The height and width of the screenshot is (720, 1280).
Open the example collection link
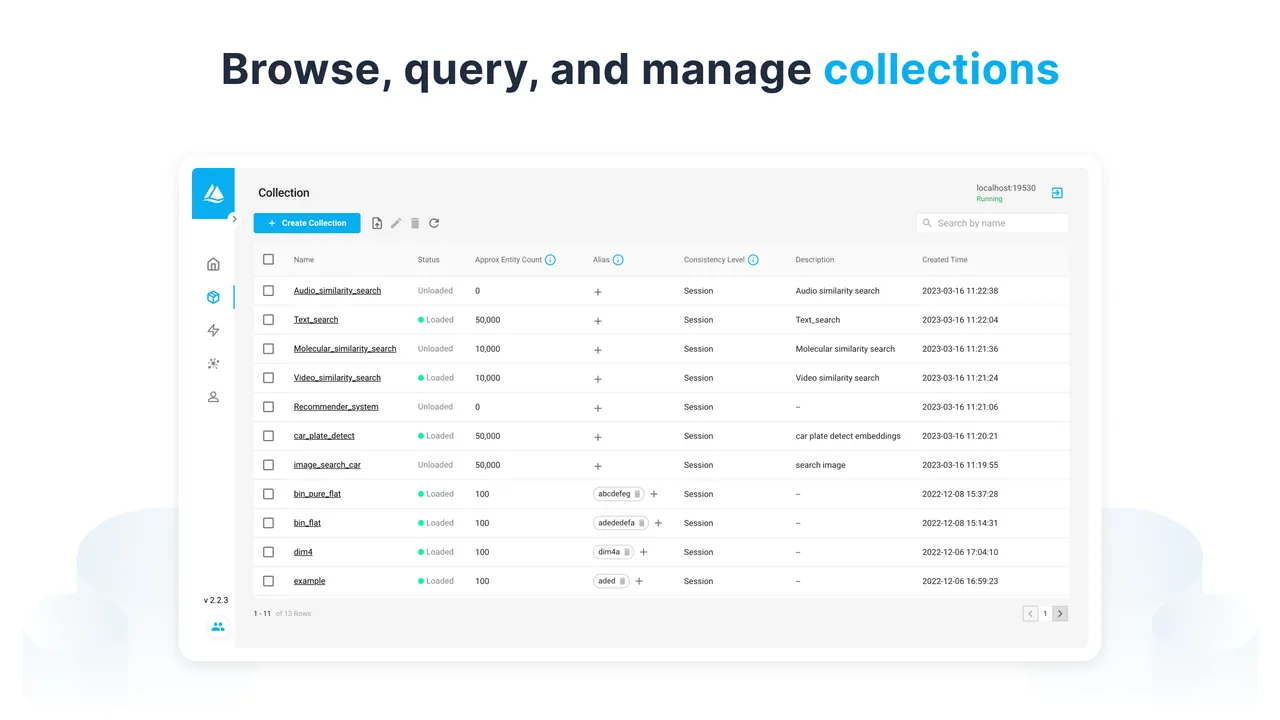tap(309, 581)
